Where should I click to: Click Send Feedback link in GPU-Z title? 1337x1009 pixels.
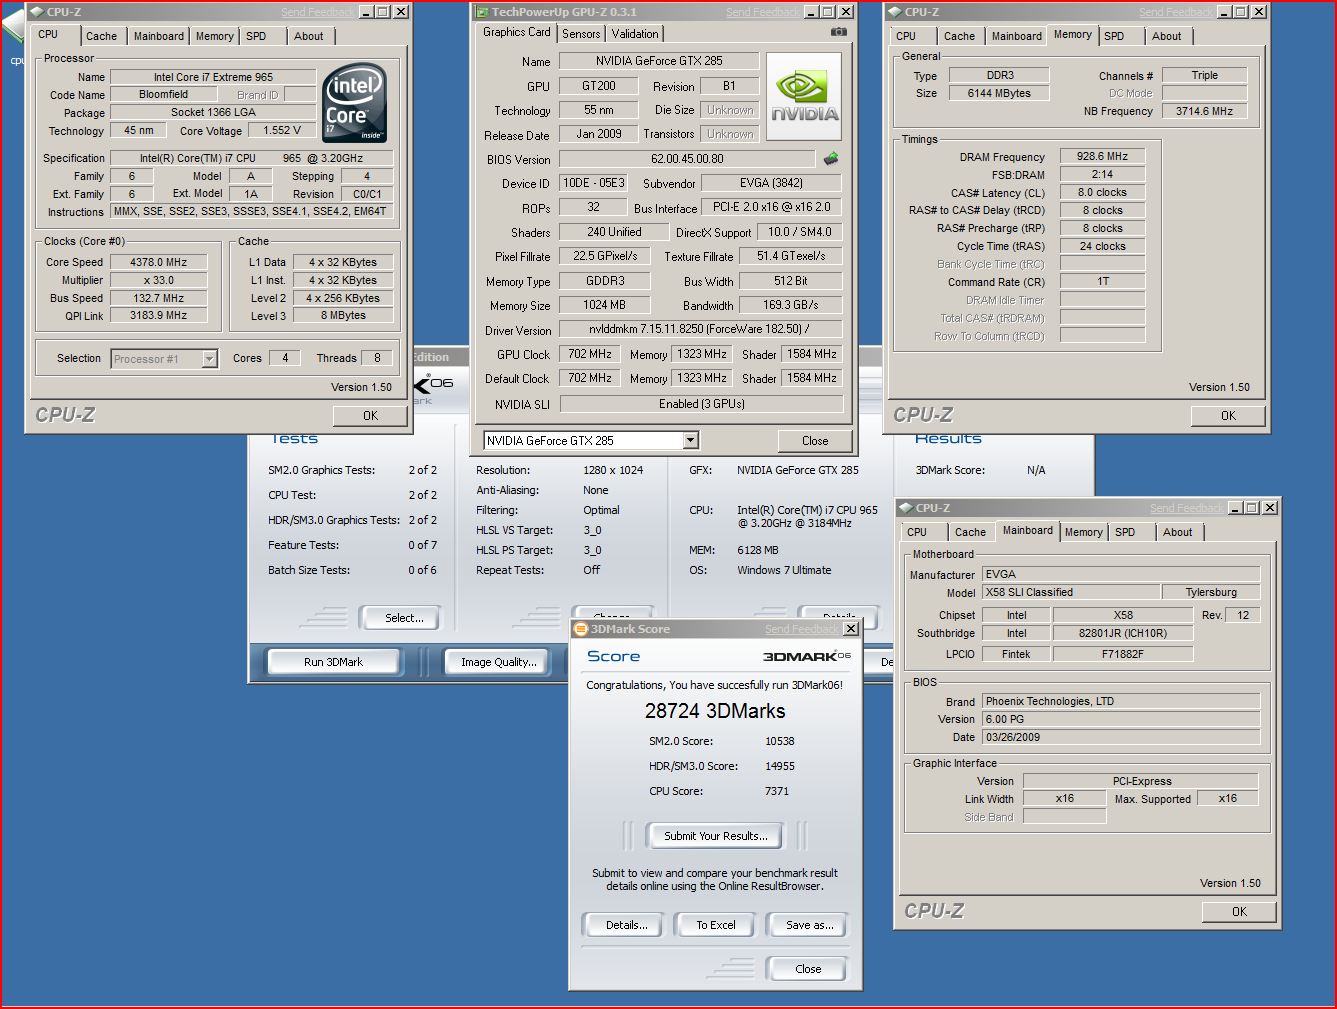762,12
